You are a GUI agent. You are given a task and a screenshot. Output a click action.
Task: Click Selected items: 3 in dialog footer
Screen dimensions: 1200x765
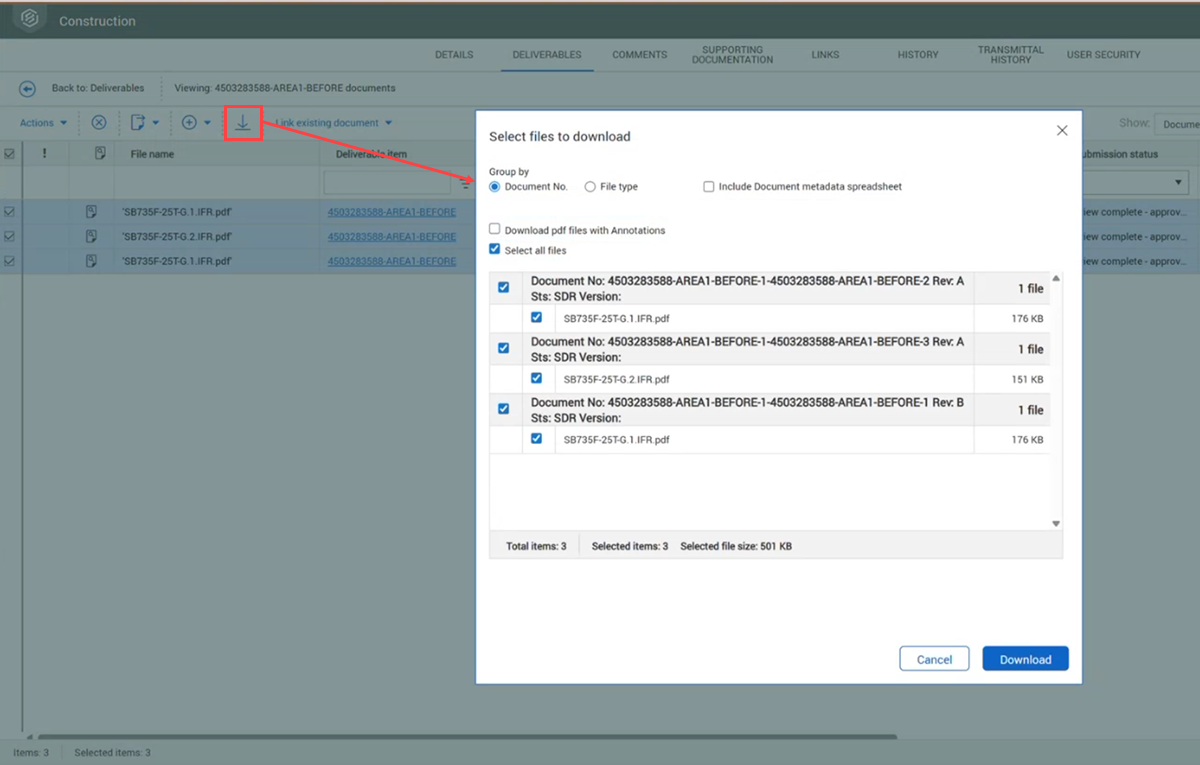pos(630,546)
